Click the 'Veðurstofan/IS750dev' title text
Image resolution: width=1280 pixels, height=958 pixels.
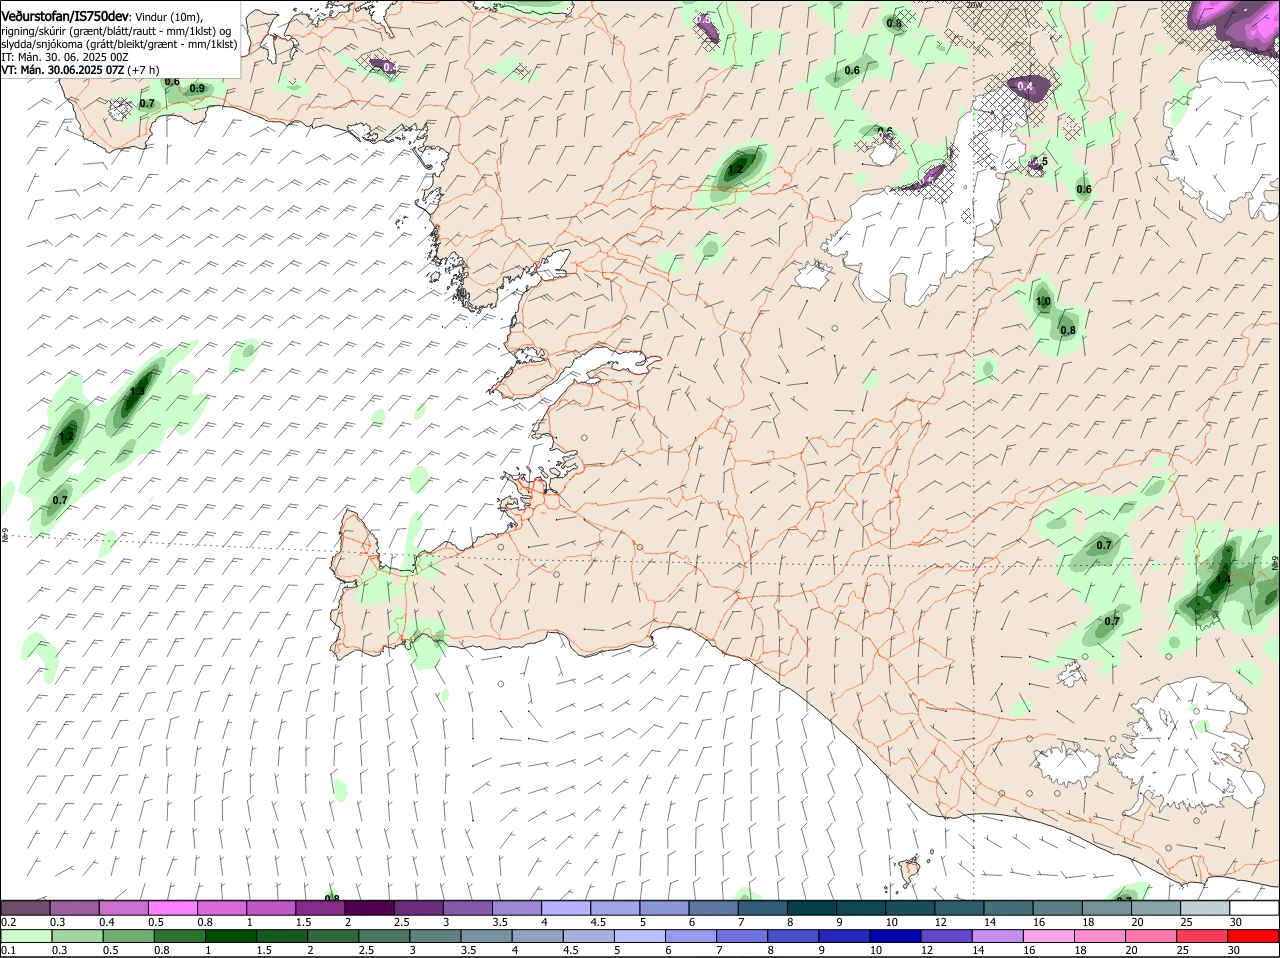point(65,17)
